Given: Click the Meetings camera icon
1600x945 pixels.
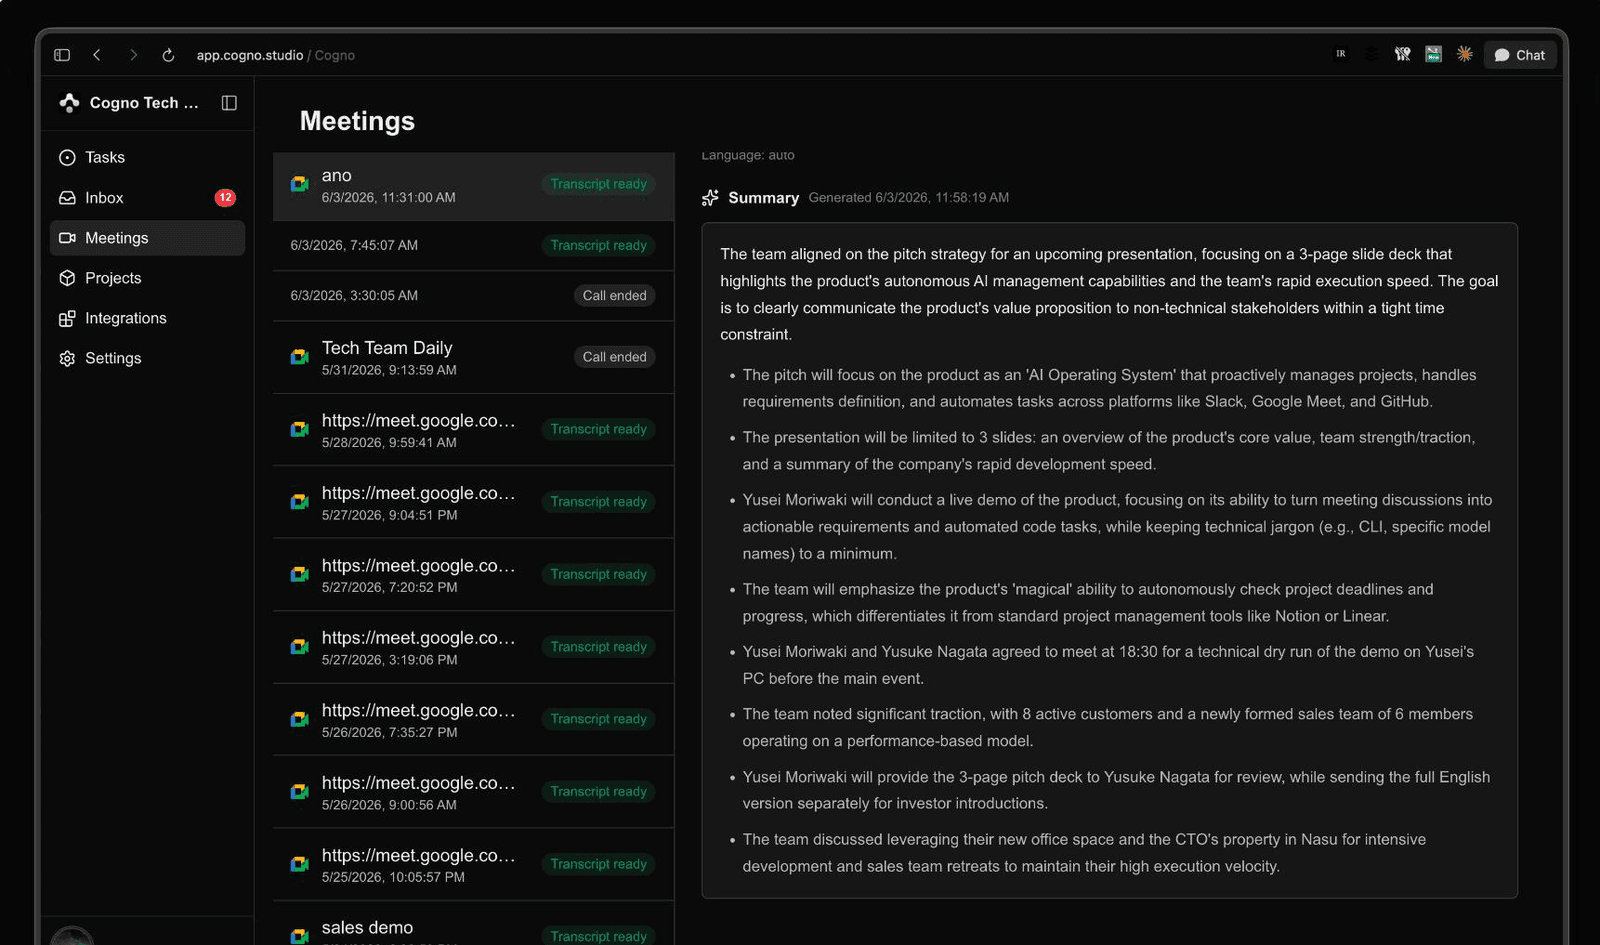Looking at the screenshot, I should point(67,238).
